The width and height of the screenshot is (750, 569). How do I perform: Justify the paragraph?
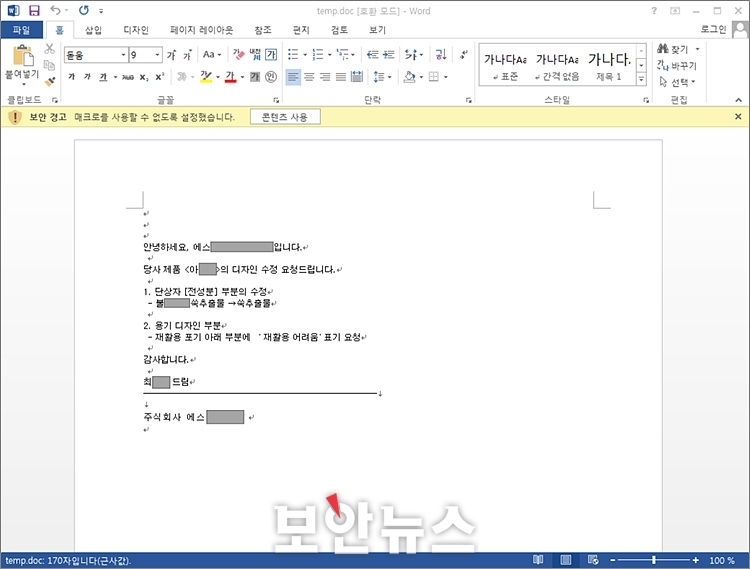[341, 77]
